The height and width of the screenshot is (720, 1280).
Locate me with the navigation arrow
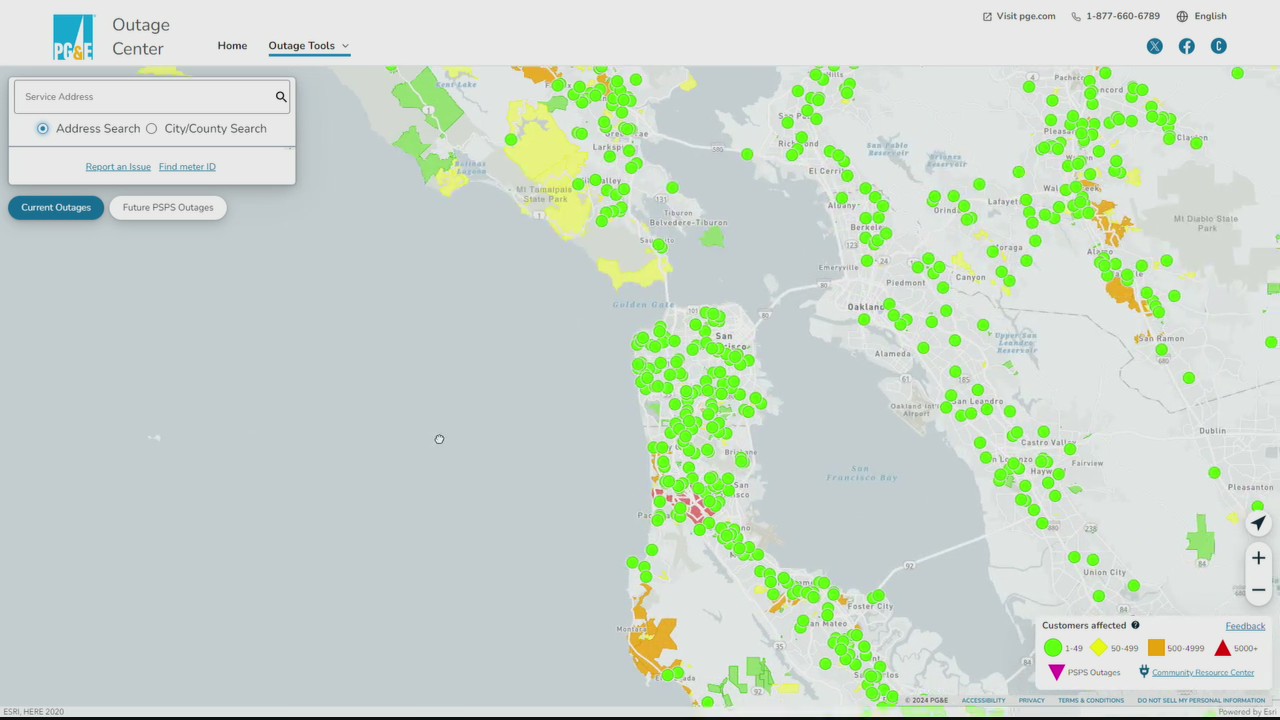tap(1258, 523)
